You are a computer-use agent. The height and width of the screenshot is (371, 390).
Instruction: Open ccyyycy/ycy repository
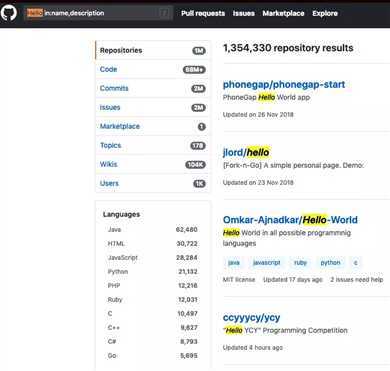[251, 318]
